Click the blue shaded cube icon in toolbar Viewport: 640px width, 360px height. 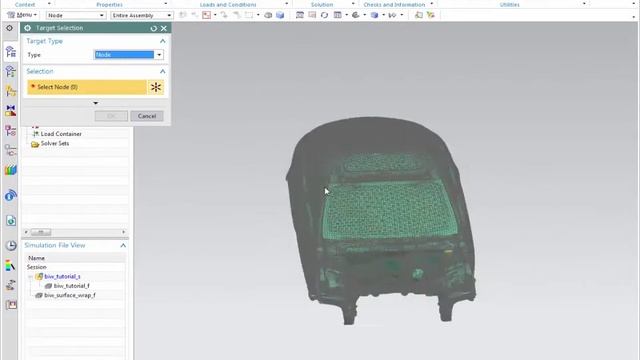tap(280, 15)
